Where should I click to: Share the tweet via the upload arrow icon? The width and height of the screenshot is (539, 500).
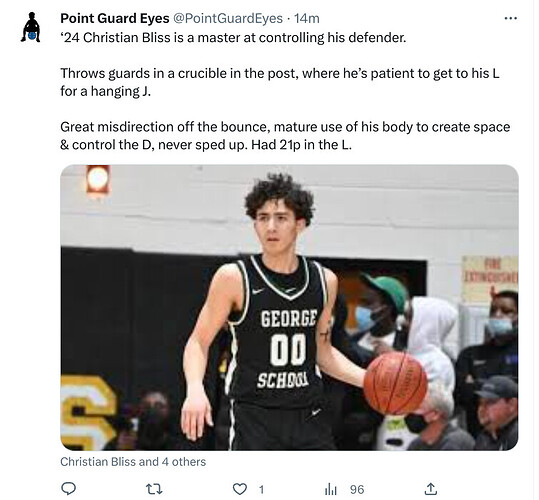click(431, 489)
